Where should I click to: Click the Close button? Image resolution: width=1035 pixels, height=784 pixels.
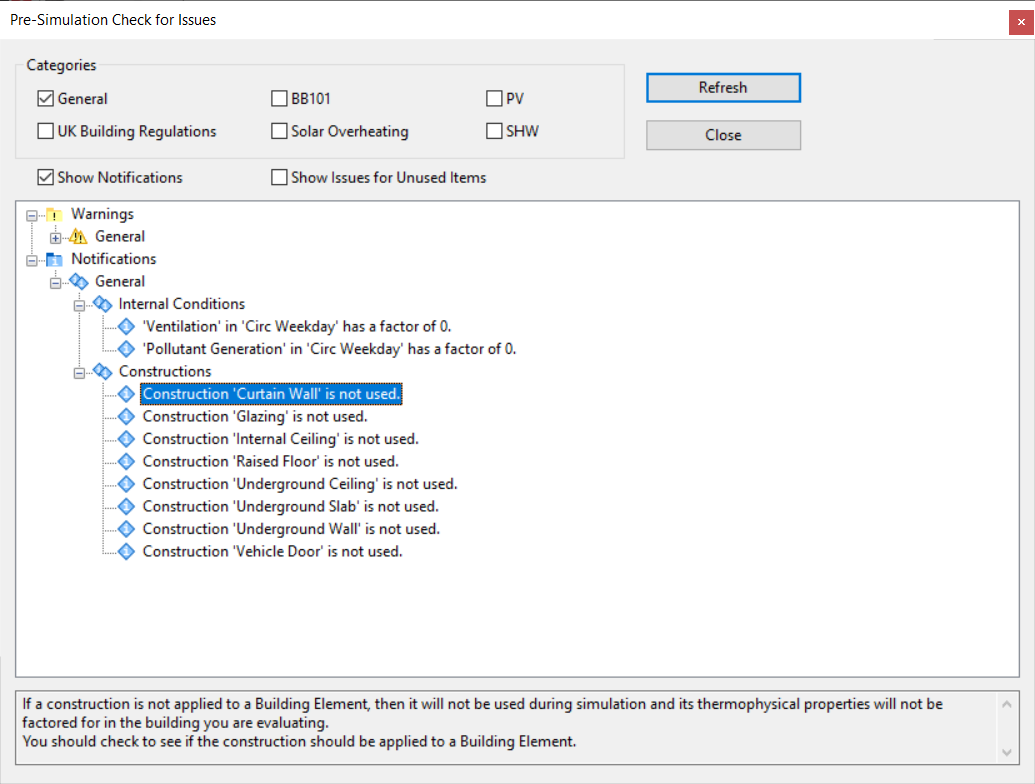click(723, 135)
